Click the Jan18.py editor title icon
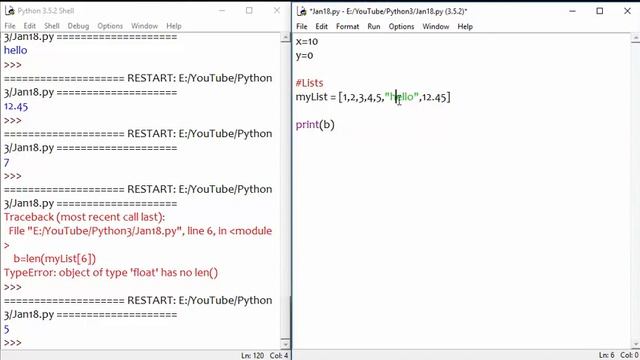 click(x=302, y=11)
